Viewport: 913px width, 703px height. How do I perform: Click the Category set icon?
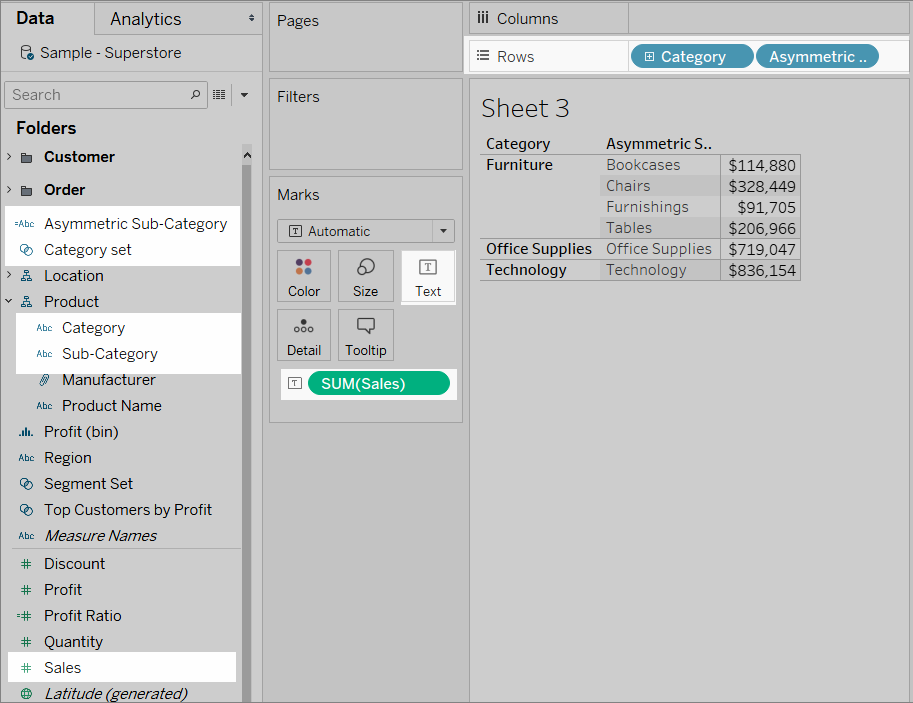(26, 250)
